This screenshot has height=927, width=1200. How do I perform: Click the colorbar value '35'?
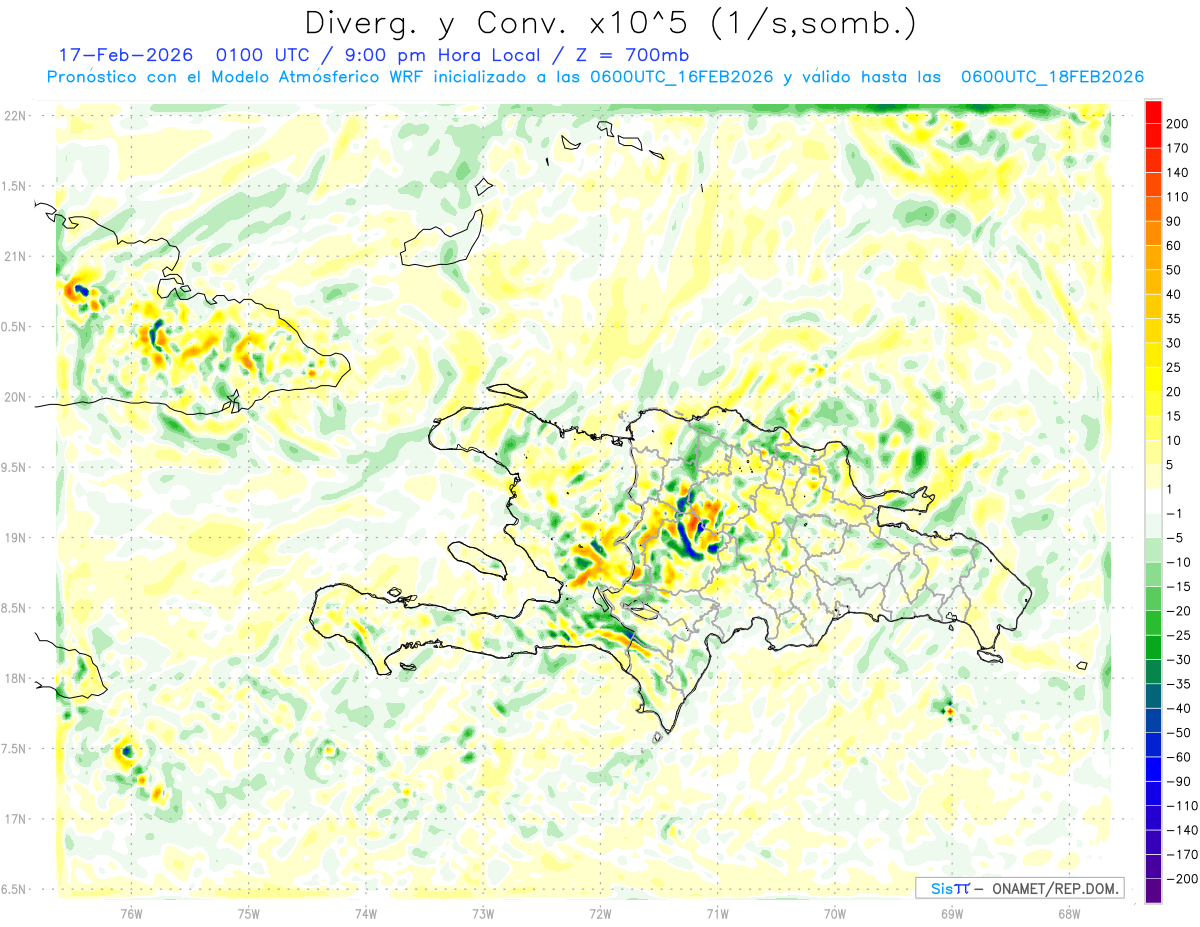[x=1175, y=319]
